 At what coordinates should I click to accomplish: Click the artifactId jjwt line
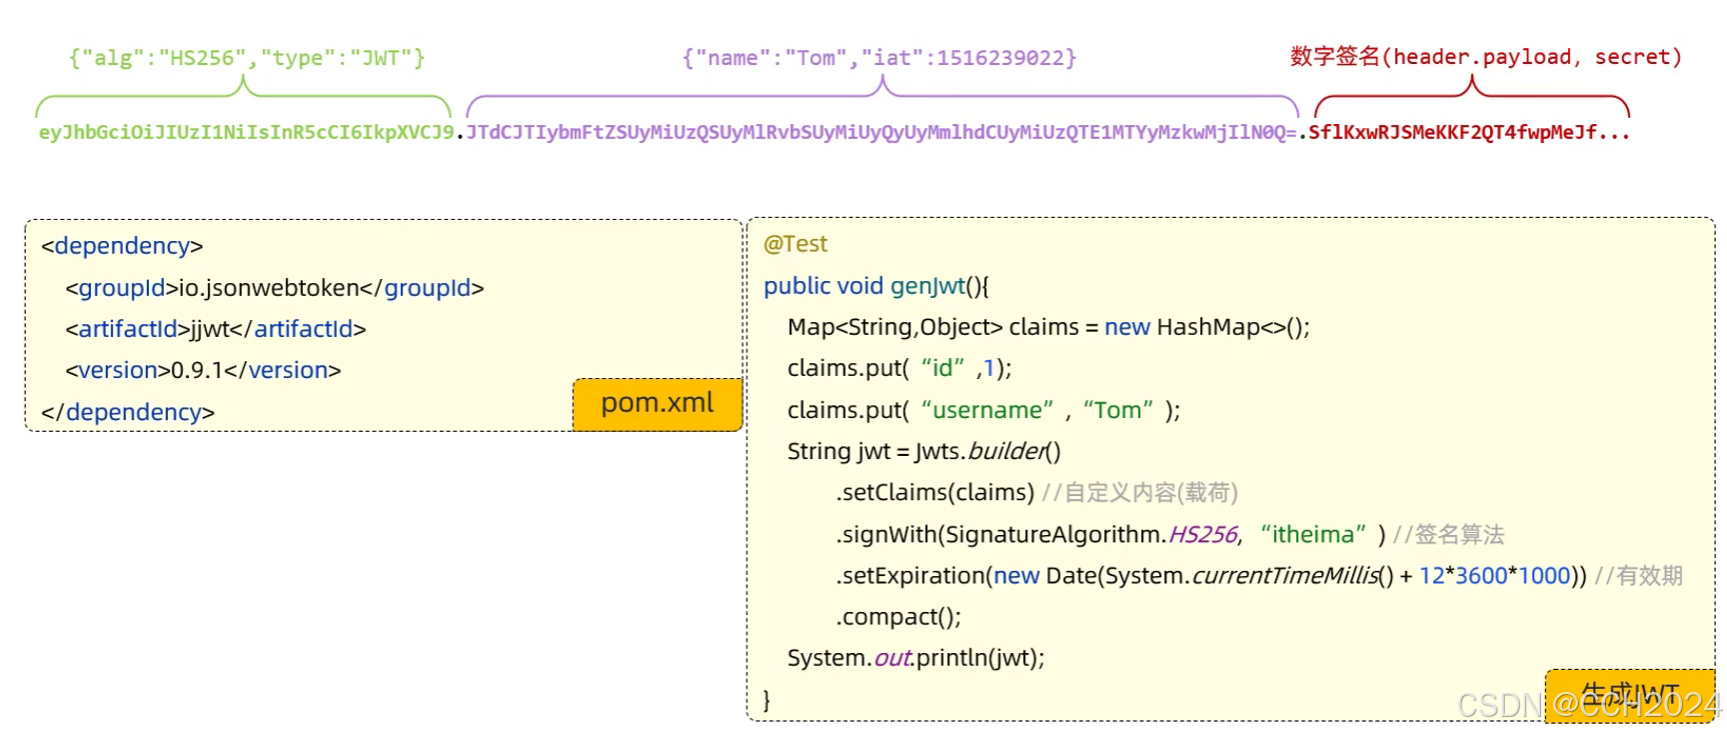(x=216, y=329)
